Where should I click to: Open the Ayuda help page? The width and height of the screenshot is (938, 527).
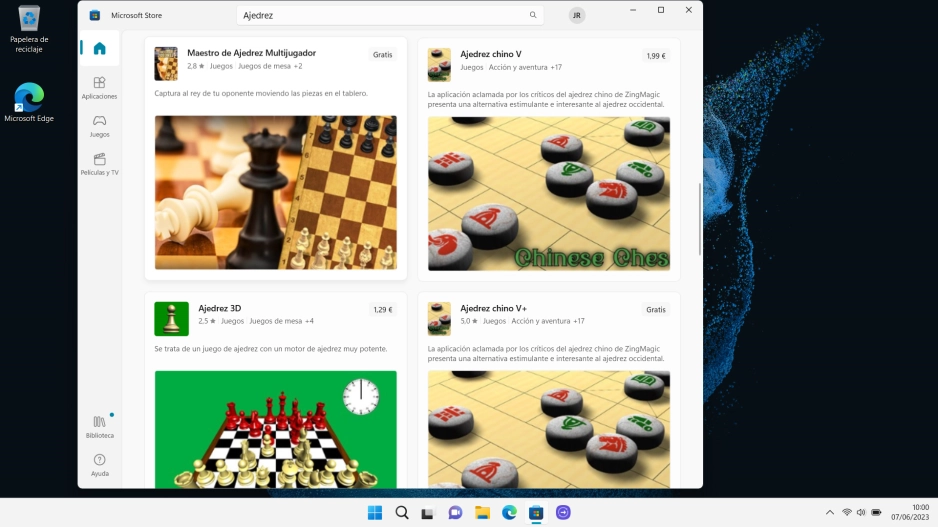[99, 465]
